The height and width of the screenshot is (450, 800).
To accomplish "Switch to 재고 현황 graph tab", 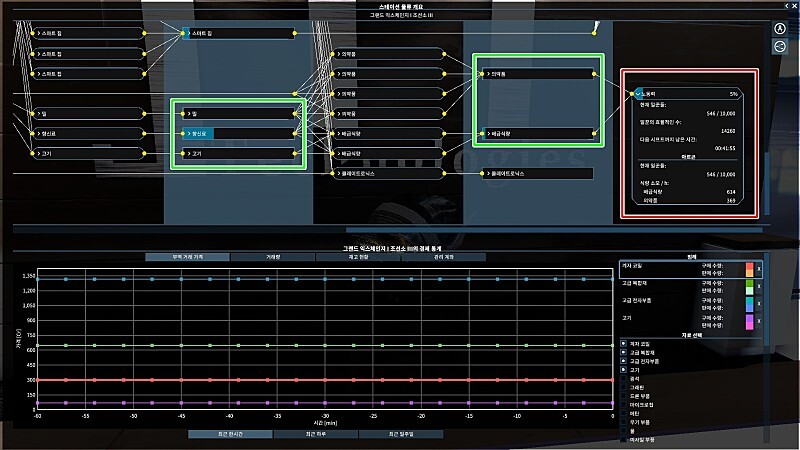I will tap(358, 257).
